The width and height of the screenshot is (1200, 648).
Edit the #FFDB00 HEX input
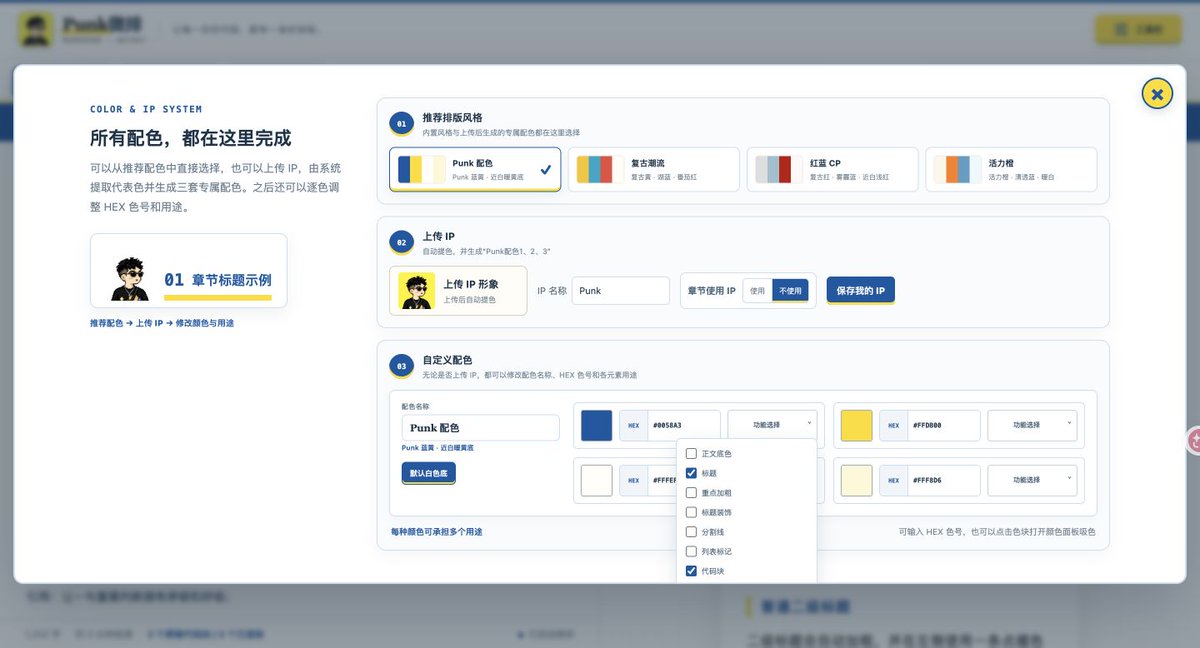(944, 425)
